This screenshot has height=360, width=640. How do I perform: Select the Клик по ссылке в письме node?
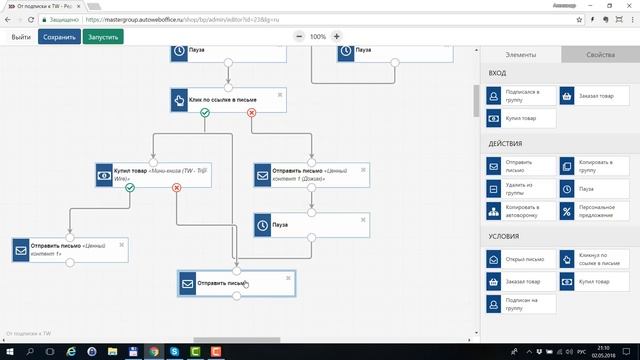[x=229, y=100]
